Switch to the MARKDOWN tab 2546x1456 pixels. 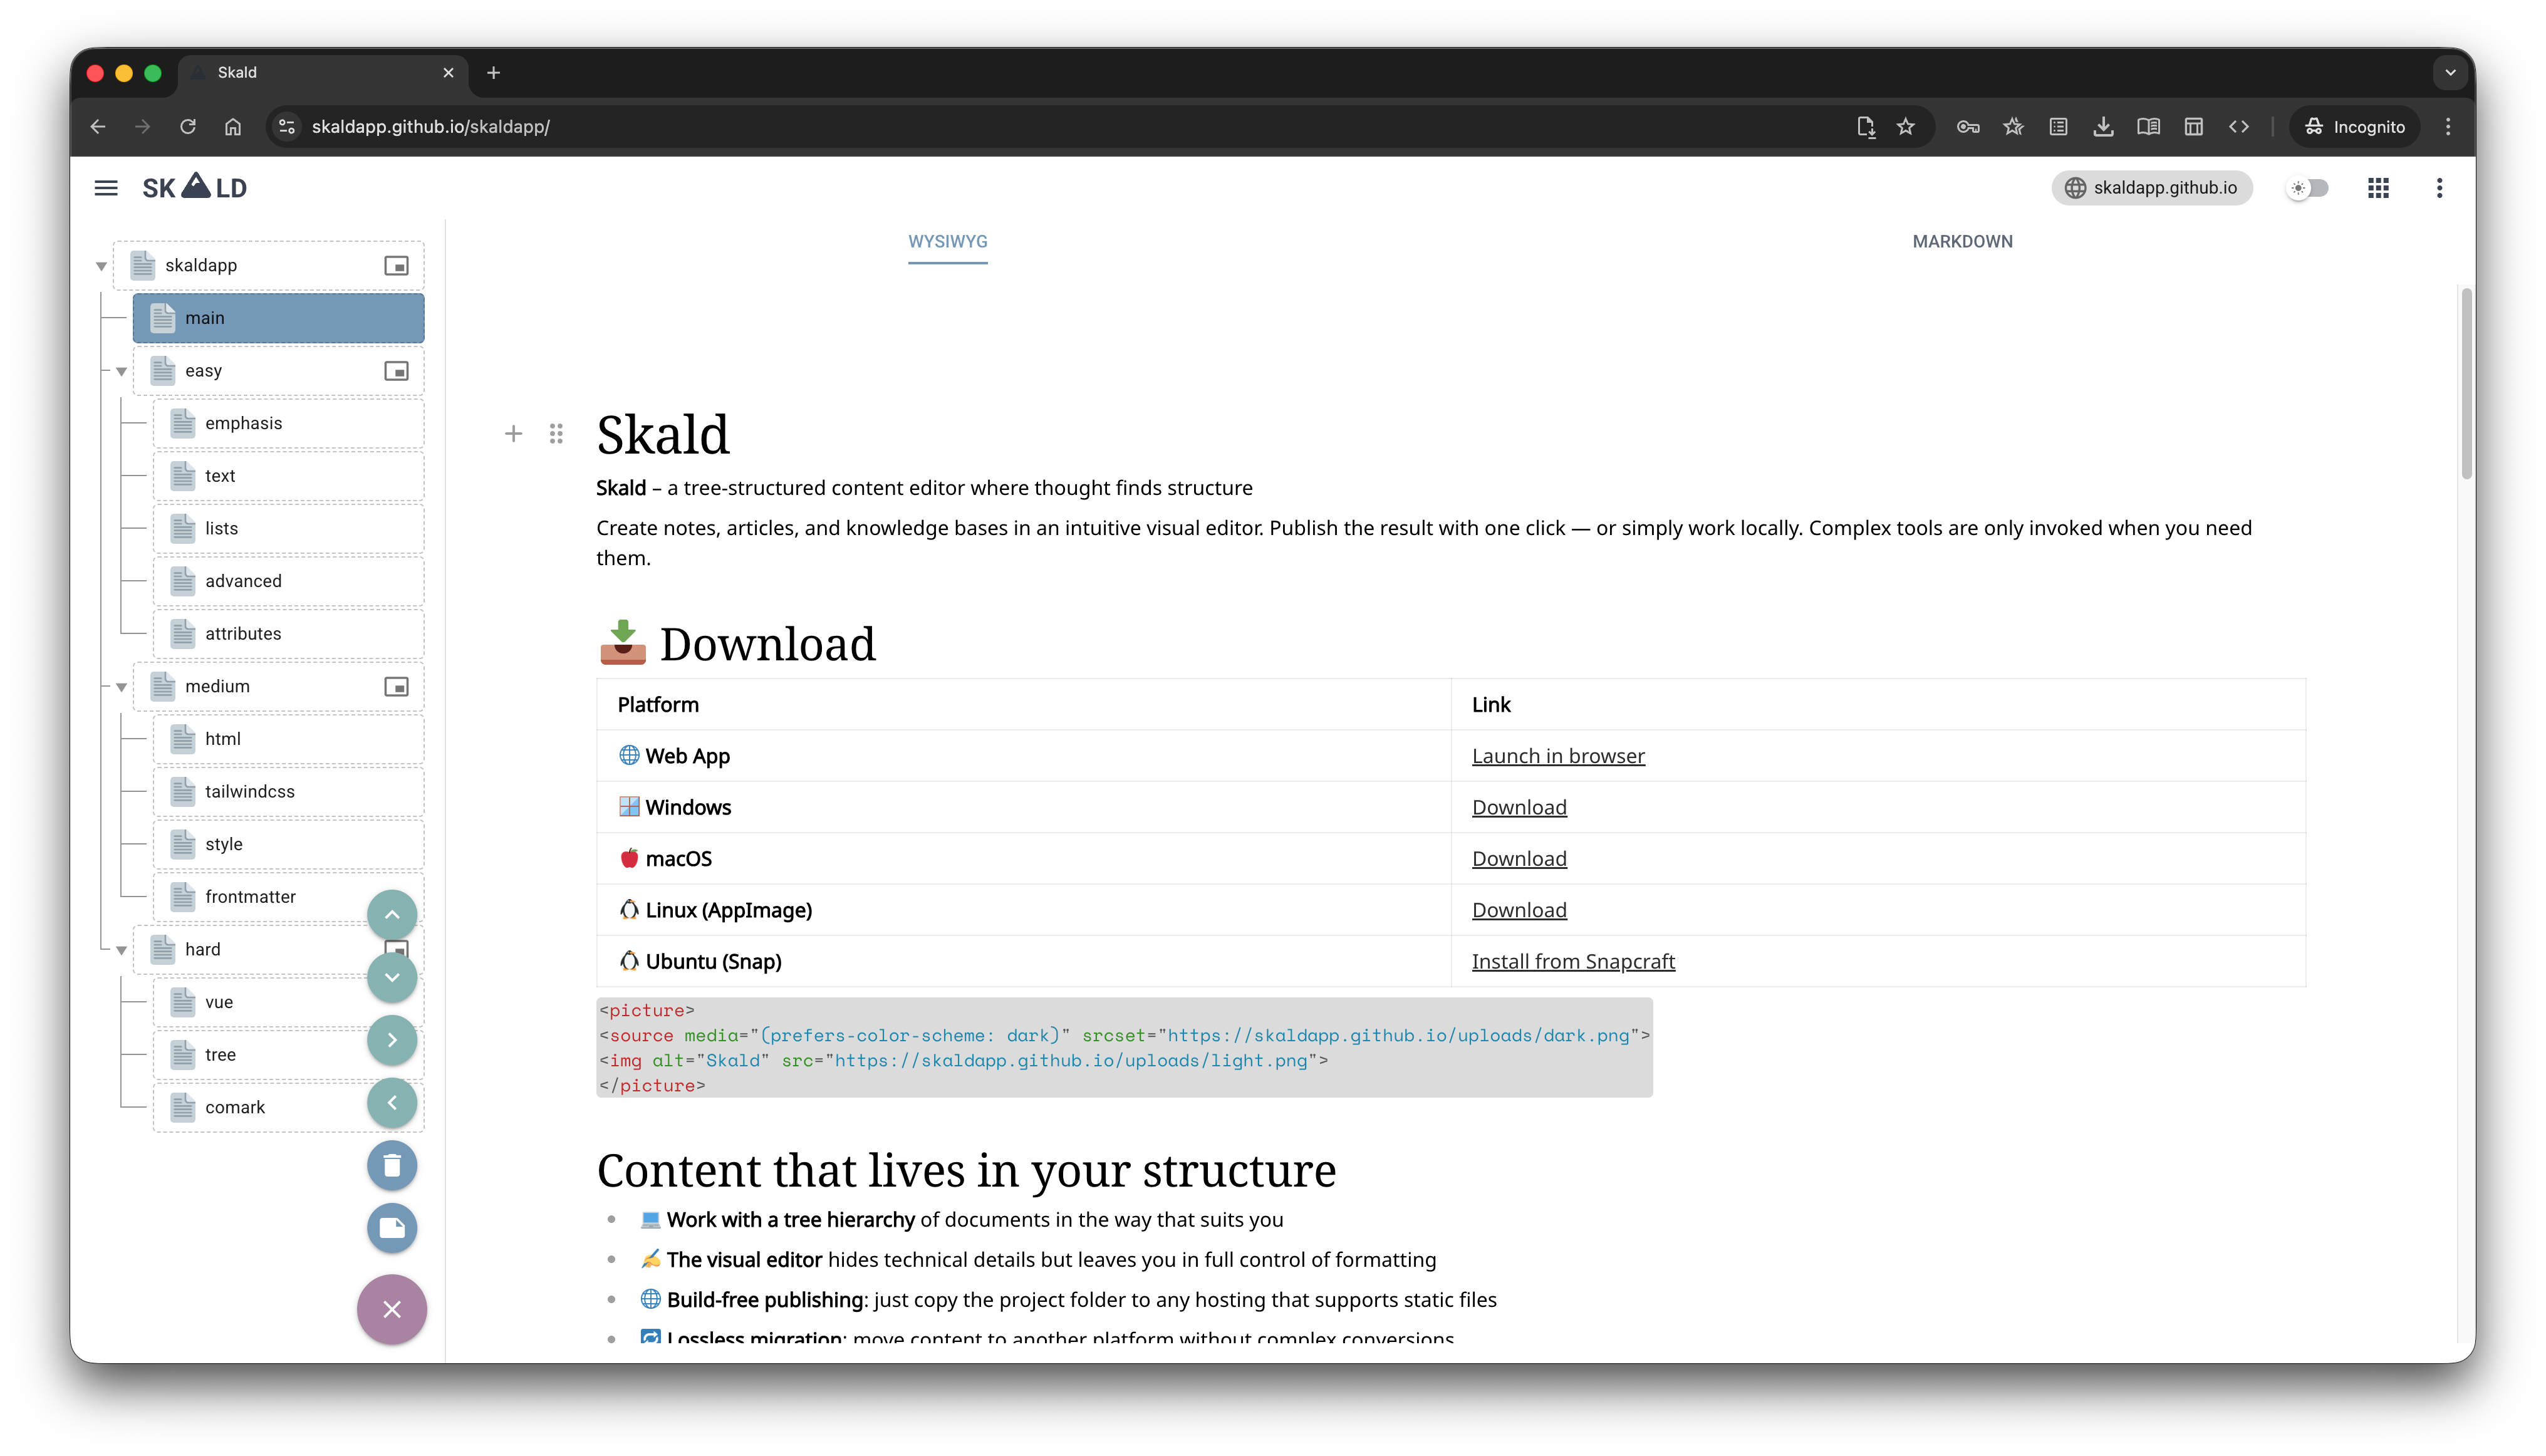click(1962, 241)
